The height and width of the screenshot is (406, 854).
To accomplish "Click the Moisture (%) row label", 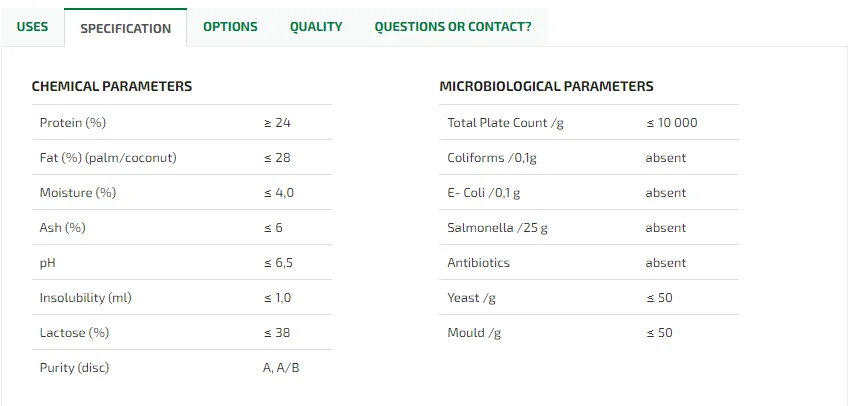I will [78, 193].
